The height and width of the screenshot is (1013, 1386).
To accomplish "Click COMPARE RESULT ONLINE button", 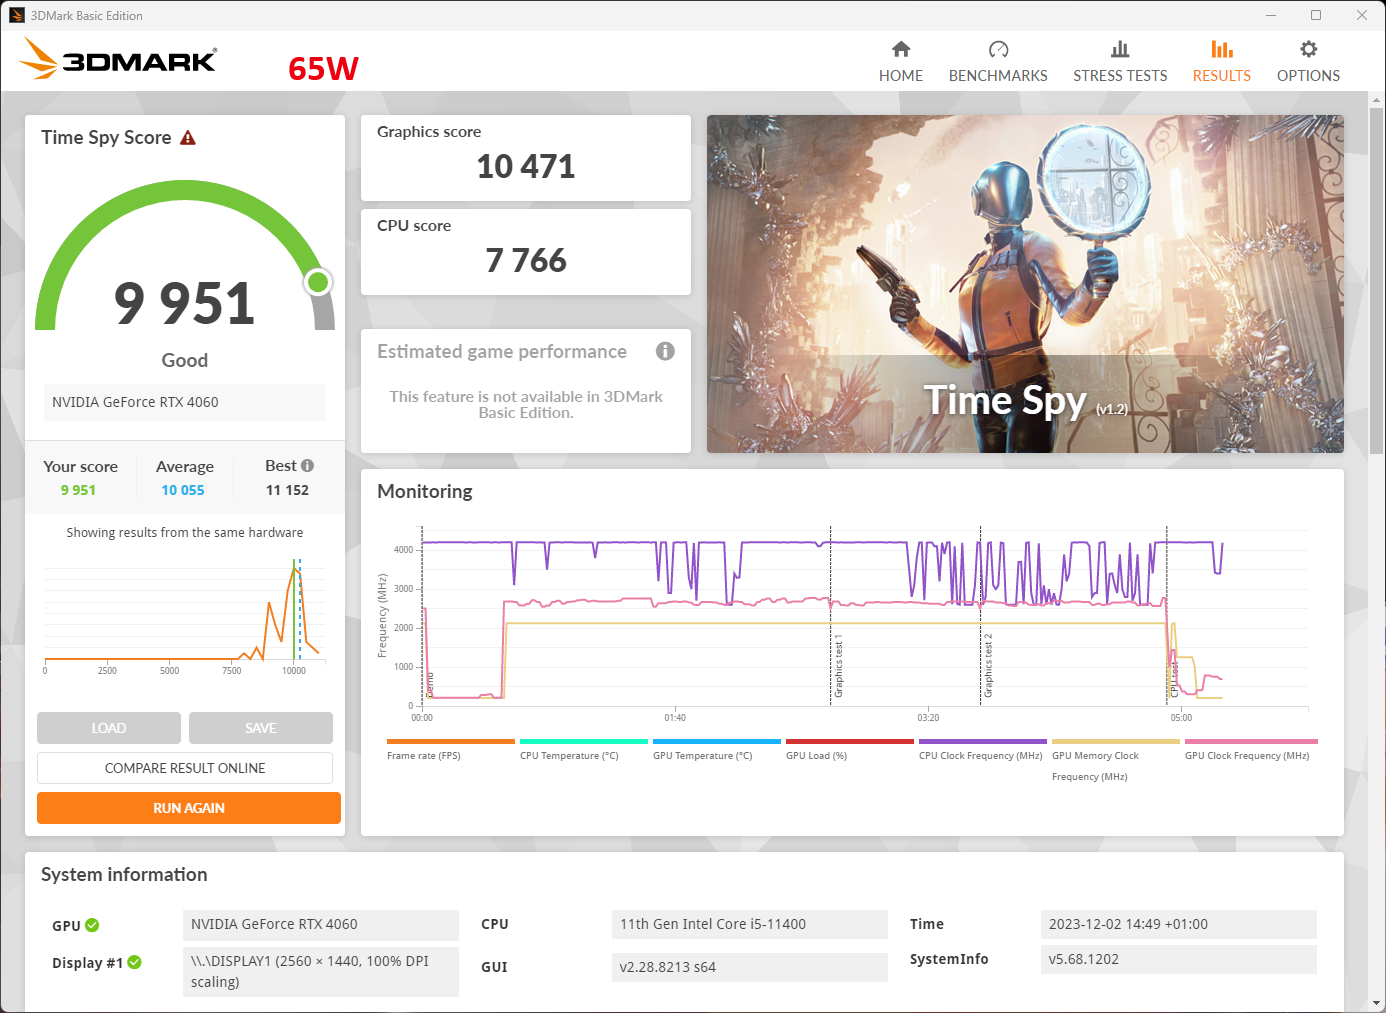I will coord(185,768).
